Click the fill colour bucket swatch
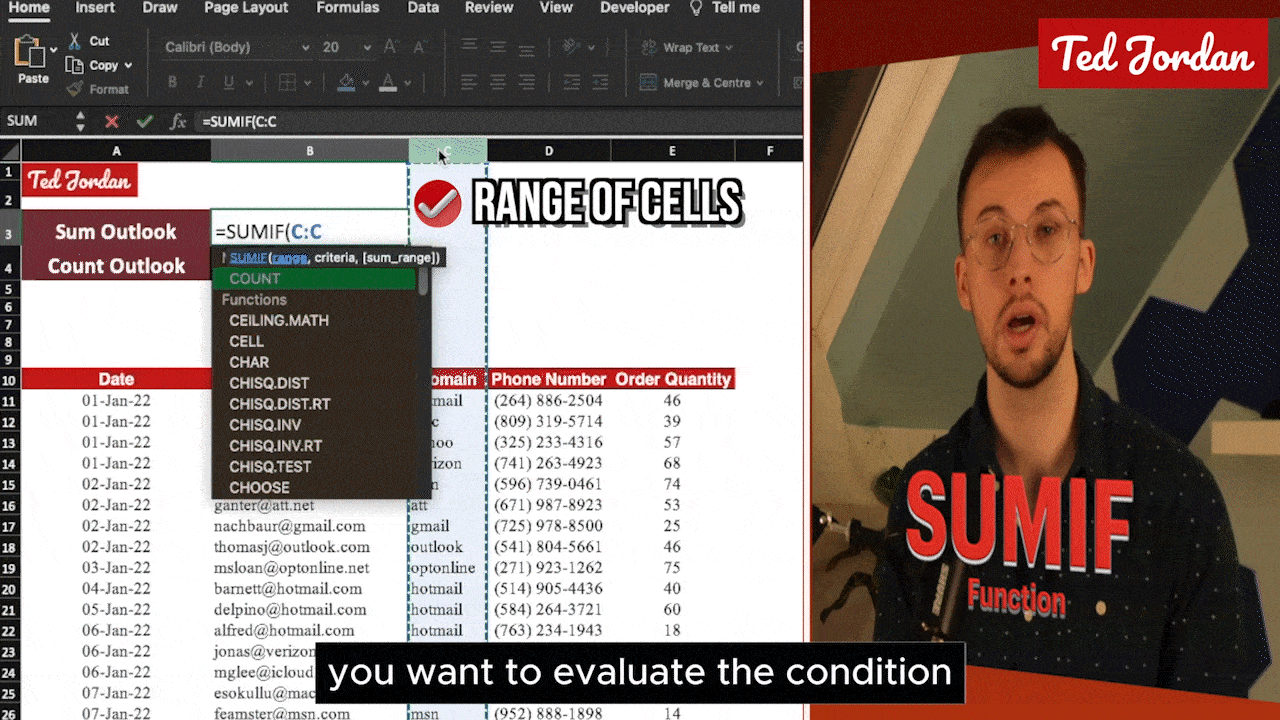This screenshot has height=720, width=1280. point(346,83)
